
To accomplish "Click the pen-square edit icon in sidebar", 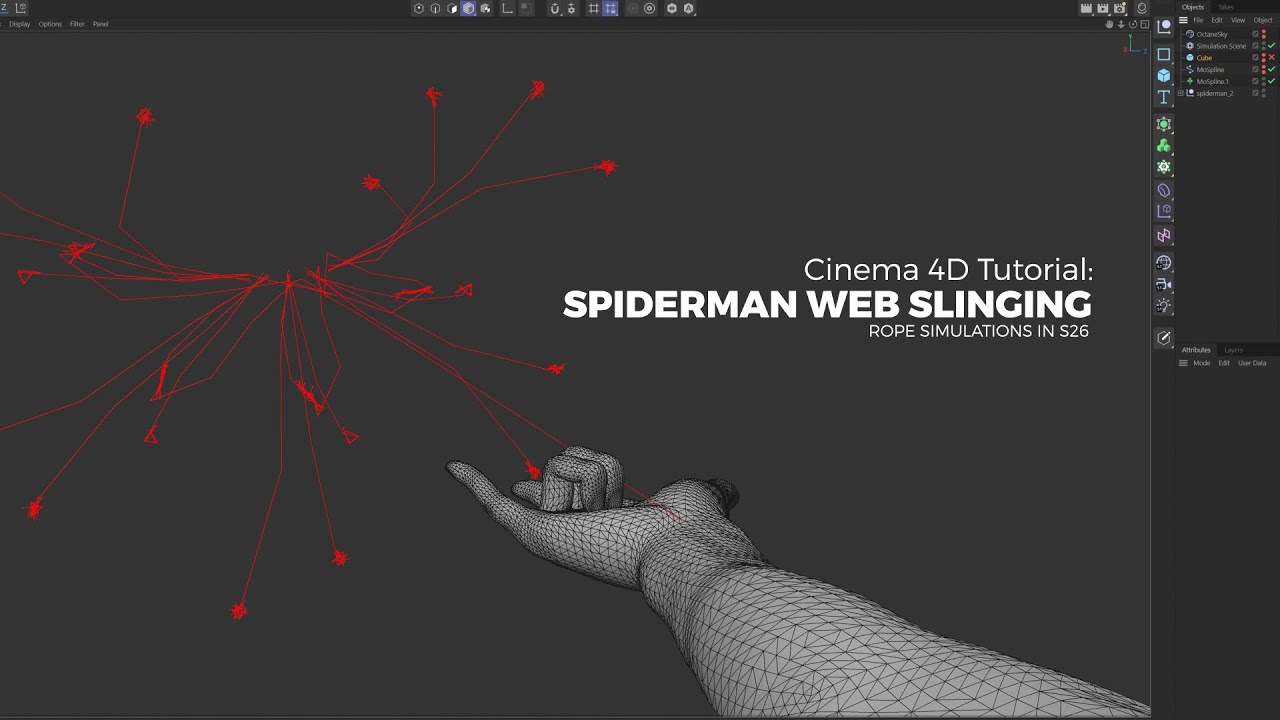I will click(x=1164, y=338).
